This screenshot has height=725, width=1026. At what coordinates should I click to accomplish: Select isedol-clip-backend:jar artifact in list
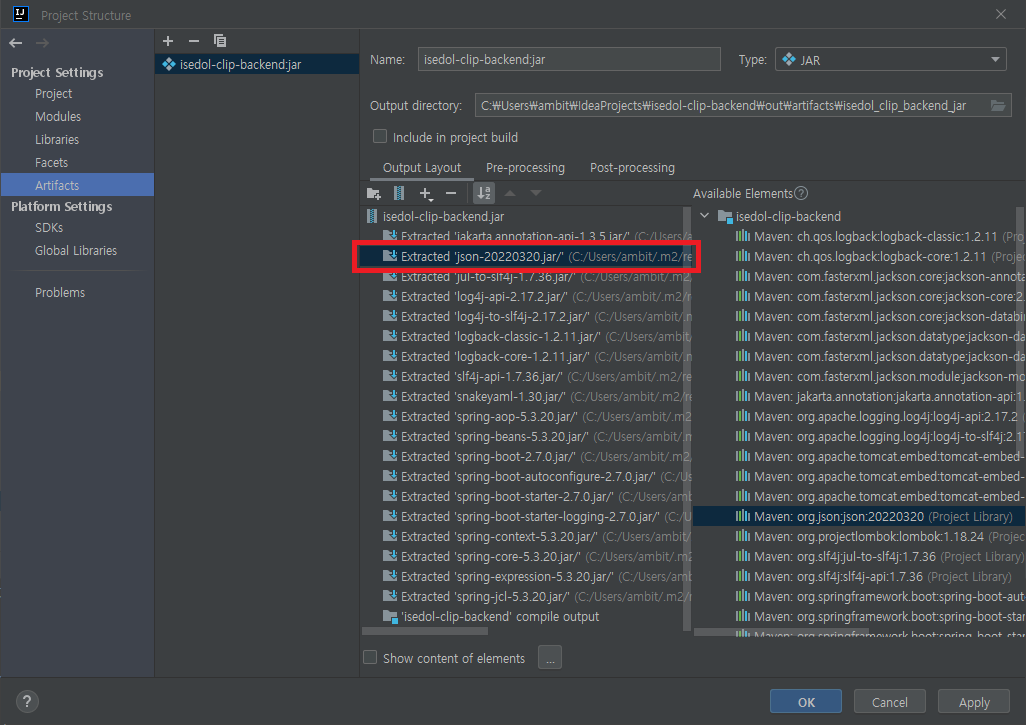[257, 64]
